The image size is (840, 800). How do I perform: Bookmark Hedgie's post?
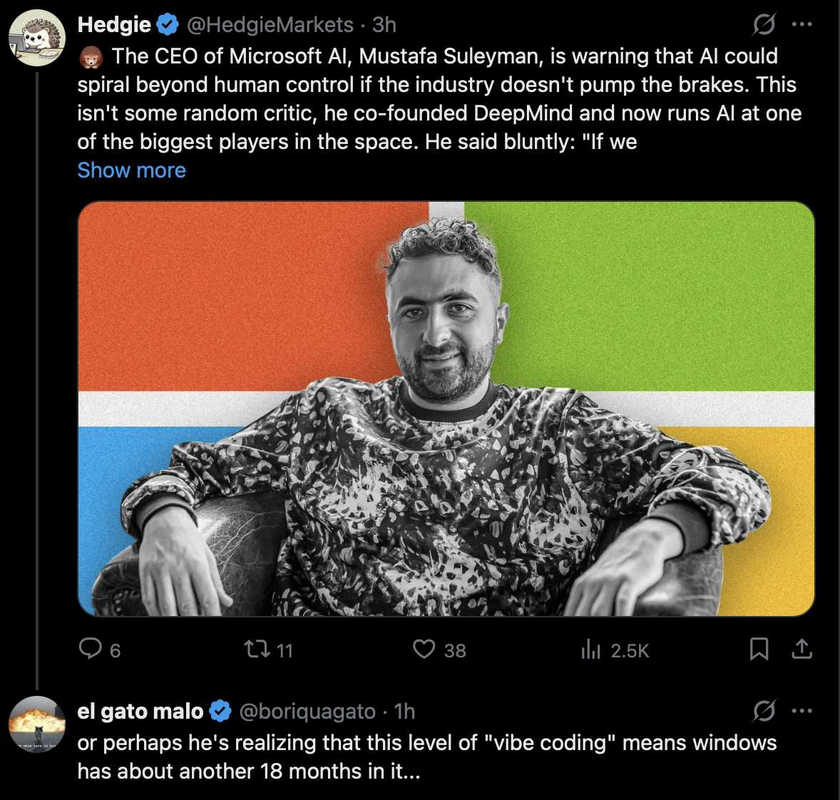[760, 650]
